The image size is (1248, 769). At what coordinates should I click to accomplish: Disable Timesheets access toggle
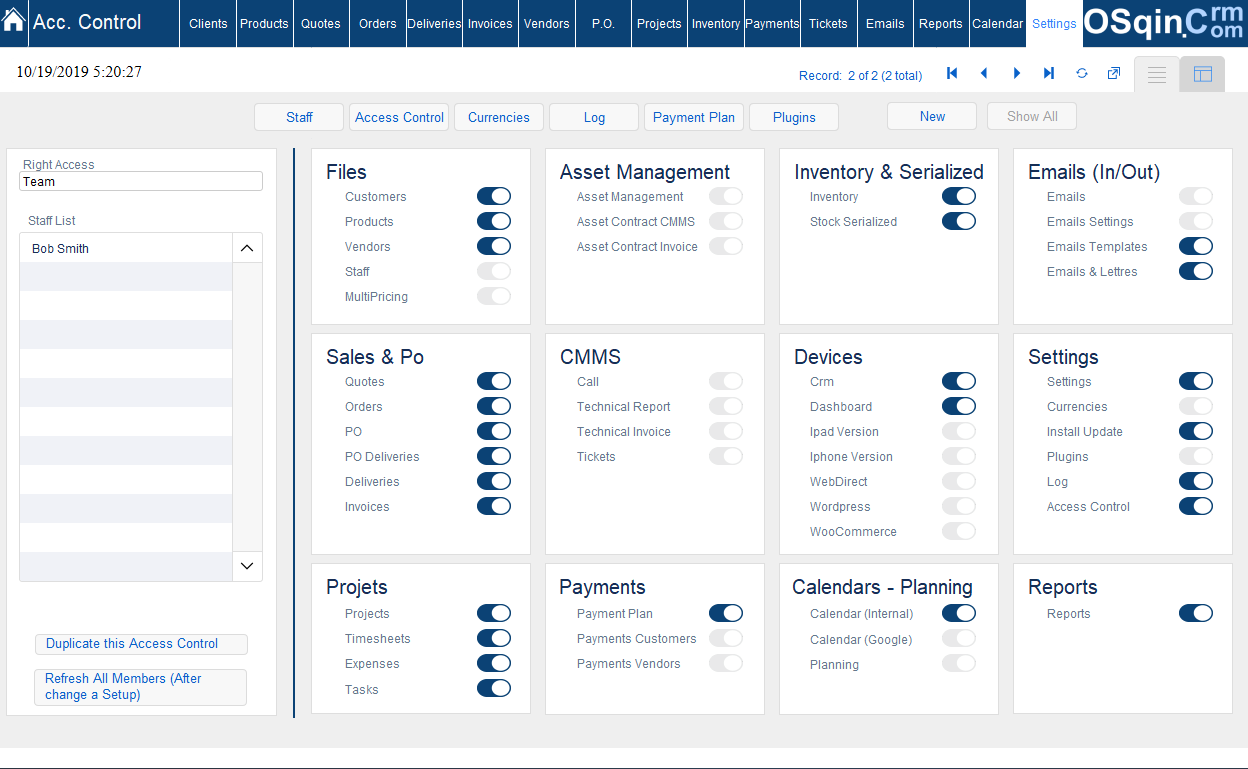click(x=494, y=639)
